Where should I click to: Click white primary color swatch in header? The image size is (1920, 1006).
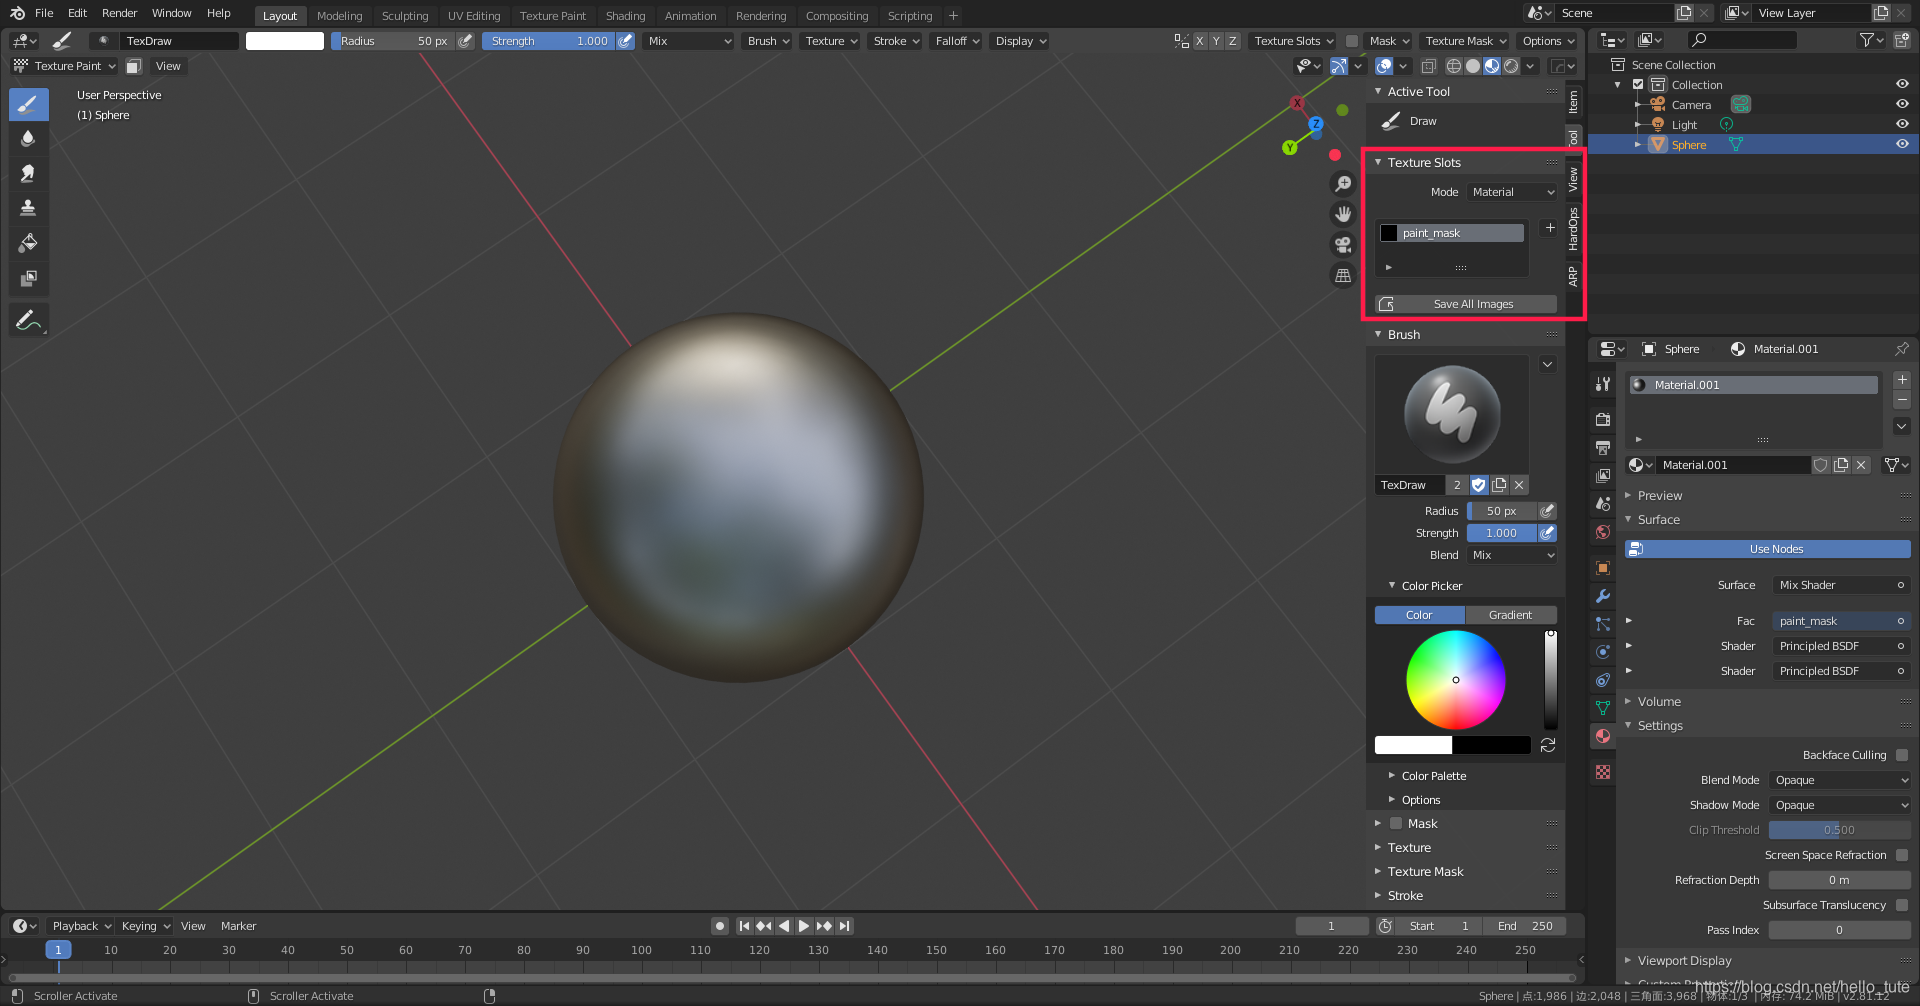[x=285, y=41]
